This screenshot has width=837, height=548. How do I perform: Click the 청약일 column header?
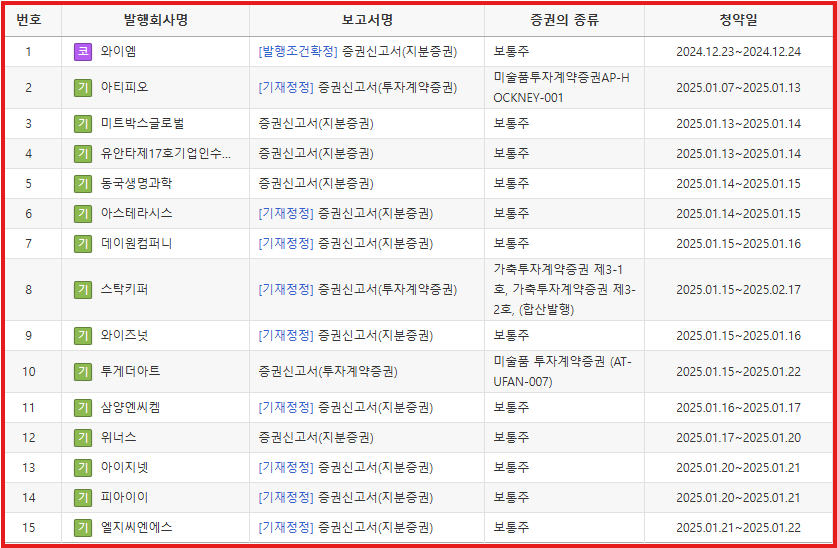pyautogui.click(x=738, y=20)
